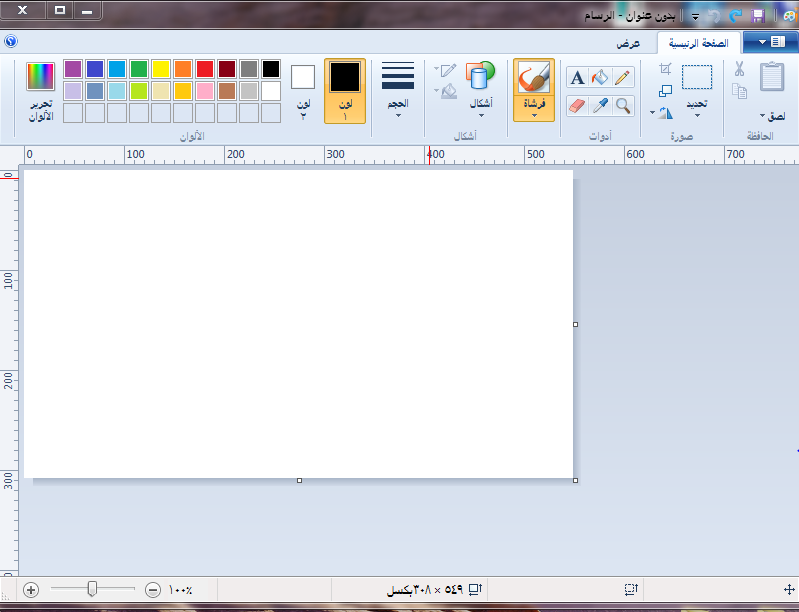Click the Crop icon in the image group
Viewport: 799px width, 612px height.
pos(666,69)
